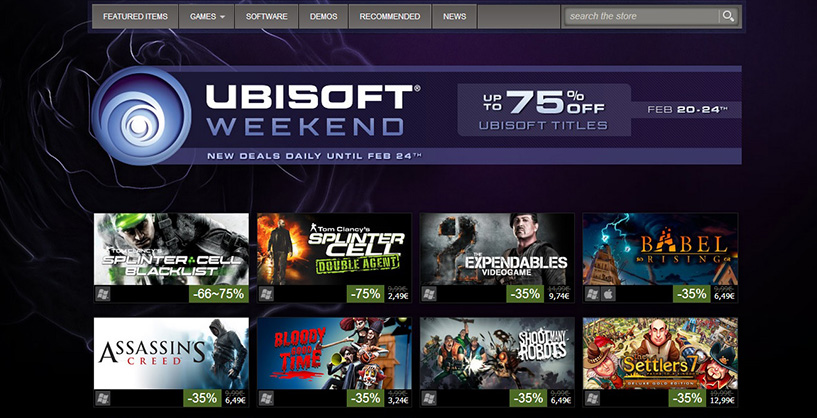This screenshot has height=418, width=817.
Task: Open The Expendables 2 Videogame thumbnail
Action: pos(497,249)
